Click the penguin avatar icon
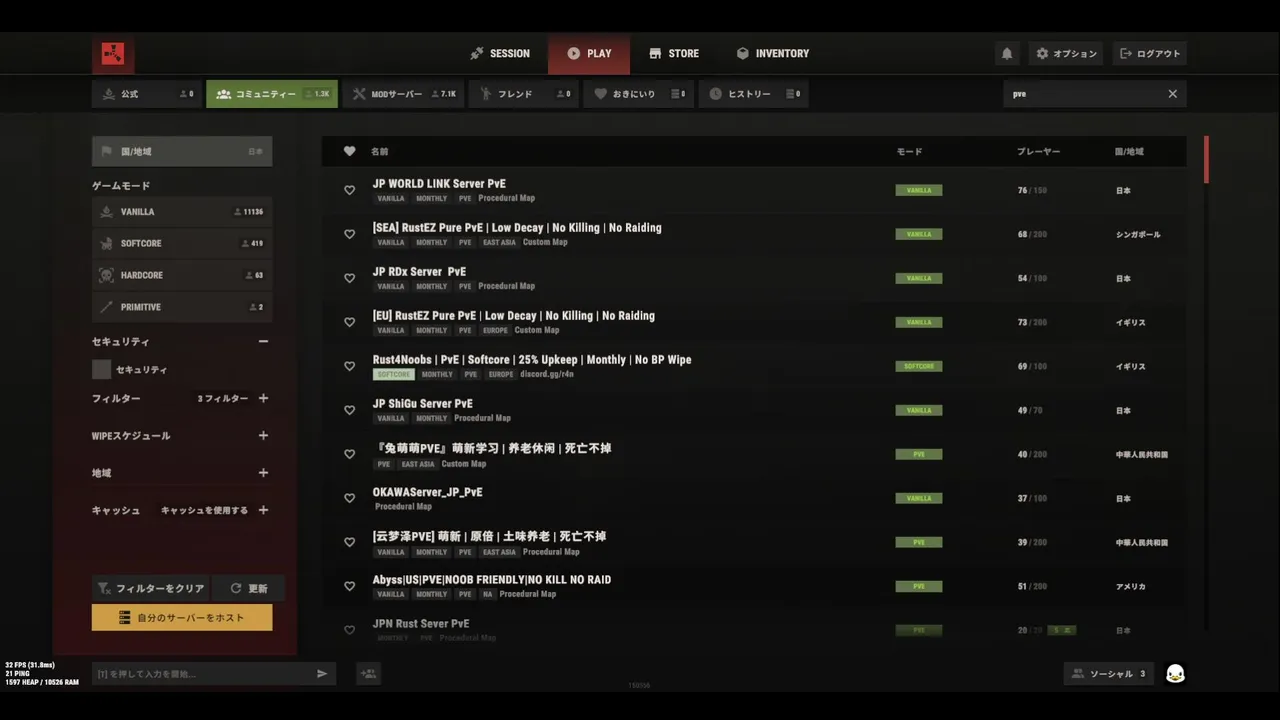1280x720 pixels. [x=1175, y=674]
